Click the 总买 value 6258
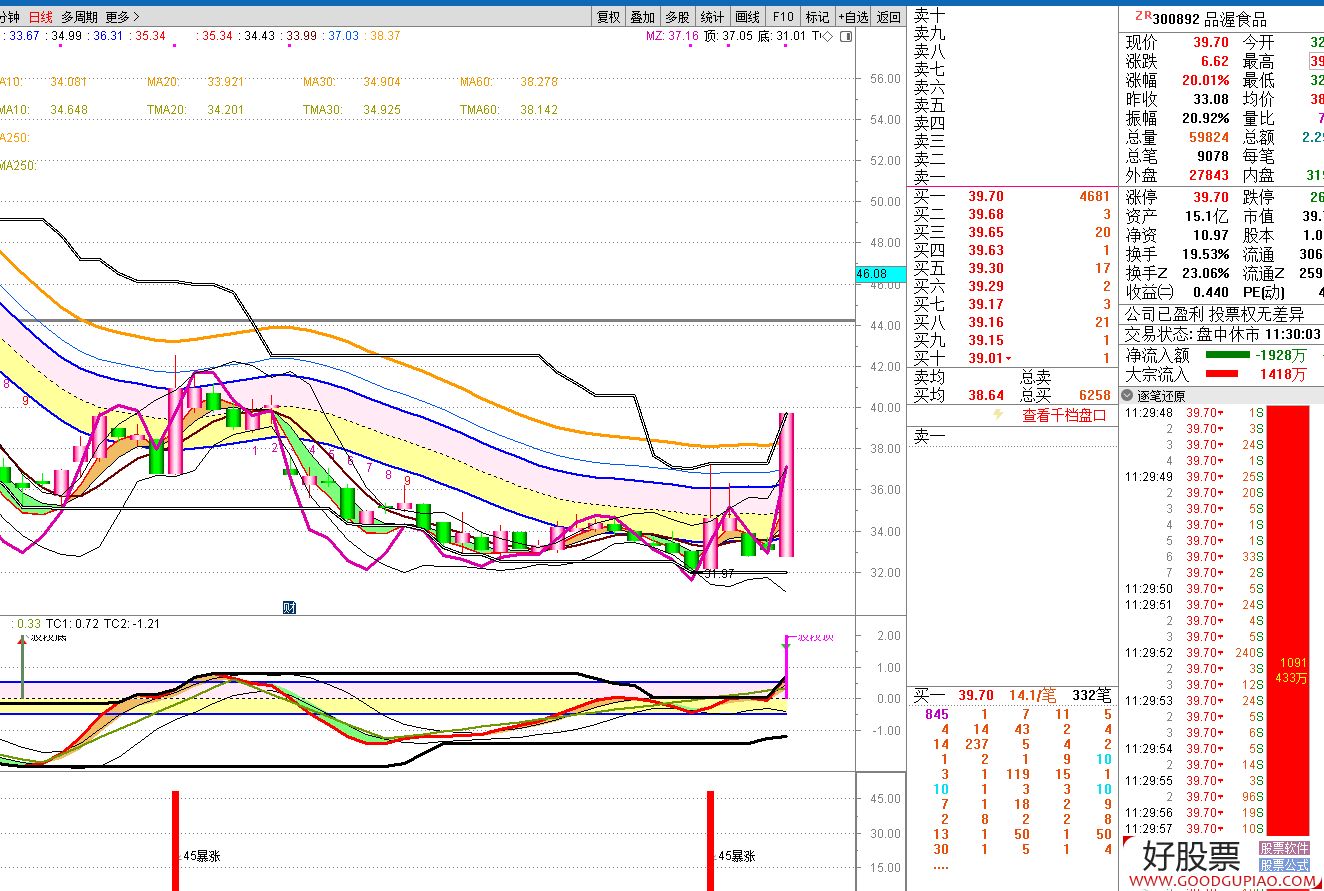The width and height of the screenshot is (1324, 891). pos(1094,395)
